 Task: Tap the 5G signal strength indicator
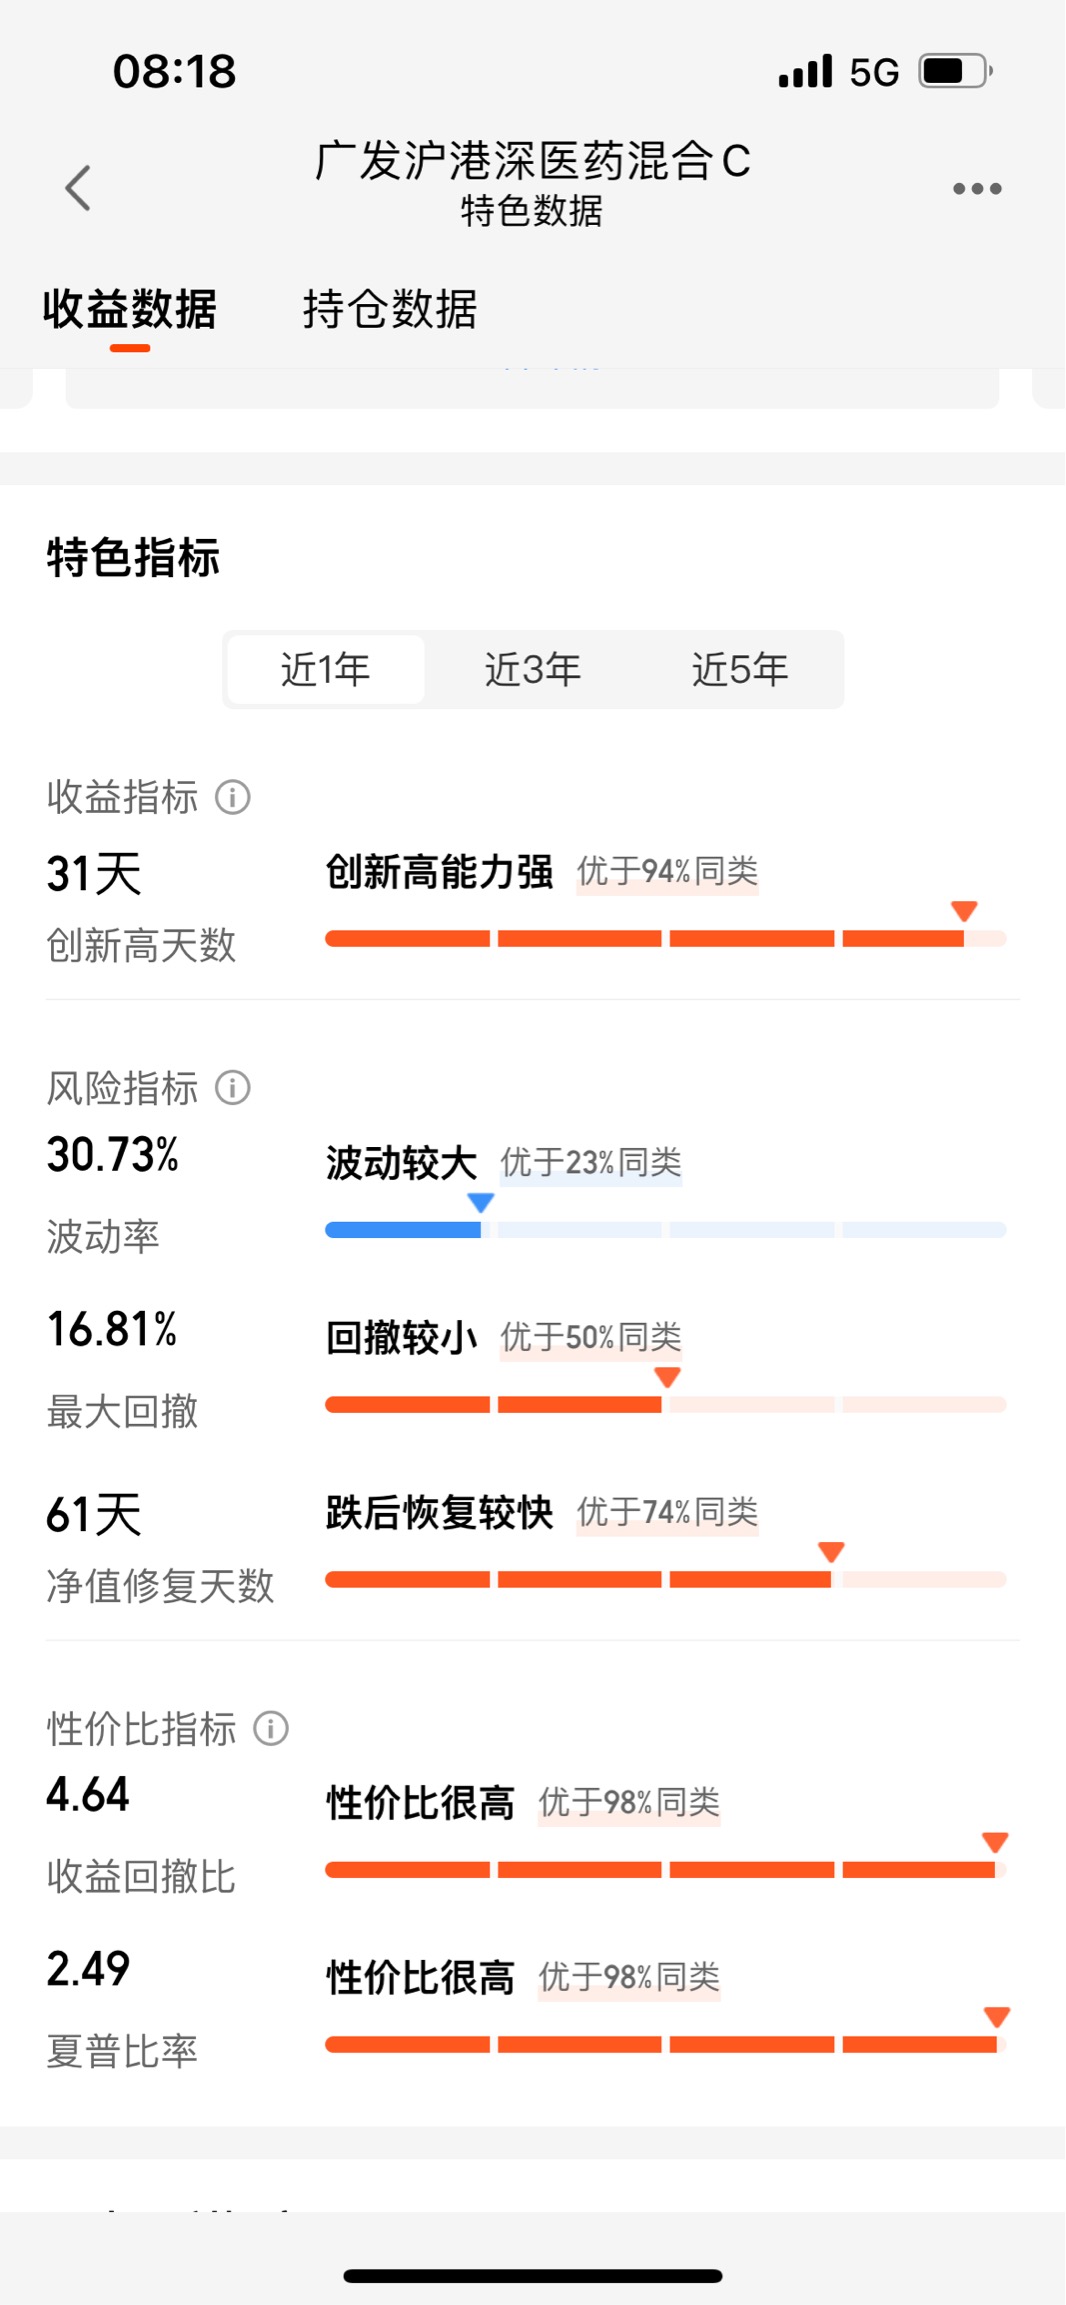(839, 72)
